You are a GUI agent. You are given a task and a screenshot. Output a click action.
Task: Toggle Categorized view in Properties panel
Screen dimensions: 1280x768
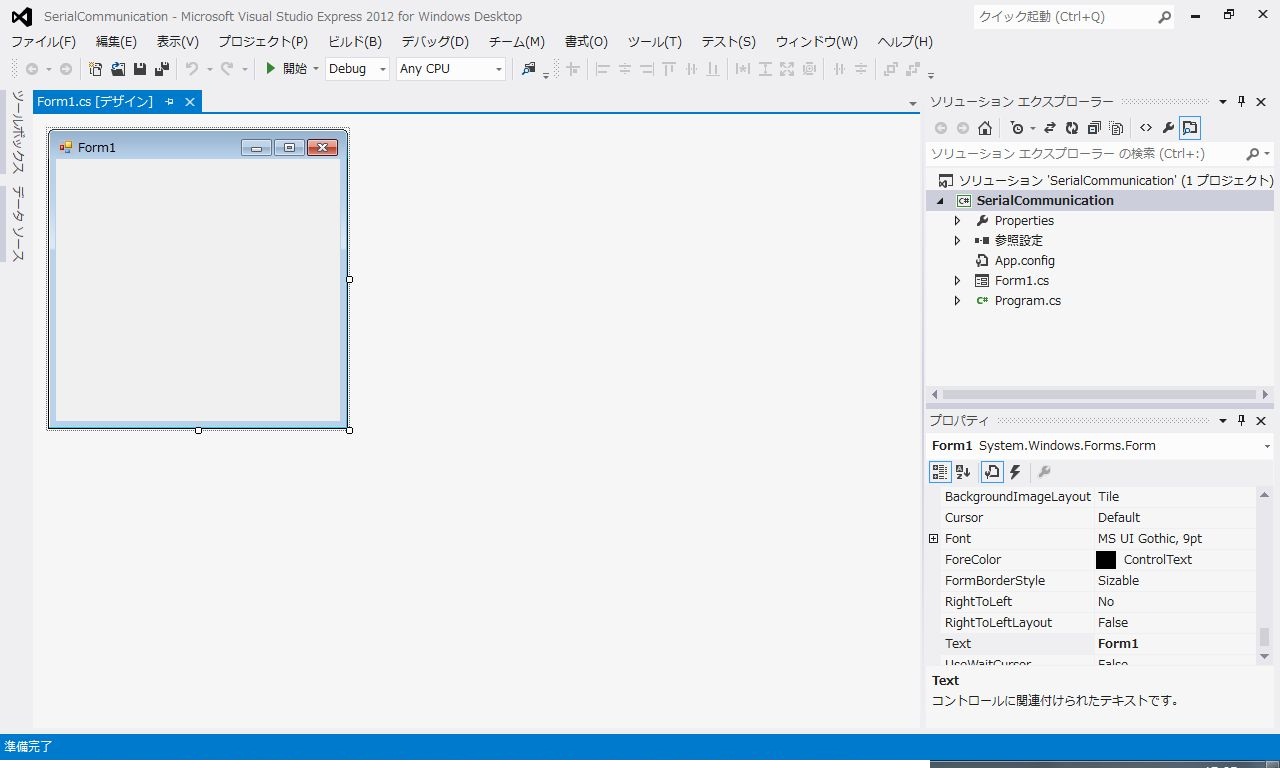tap(940, 472)
